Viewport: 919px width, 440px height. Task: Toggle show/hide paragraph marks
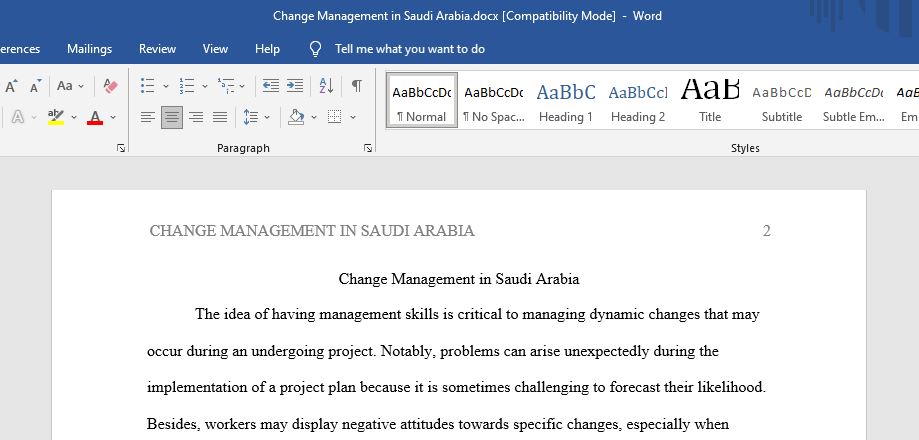[x=356, y=86]
